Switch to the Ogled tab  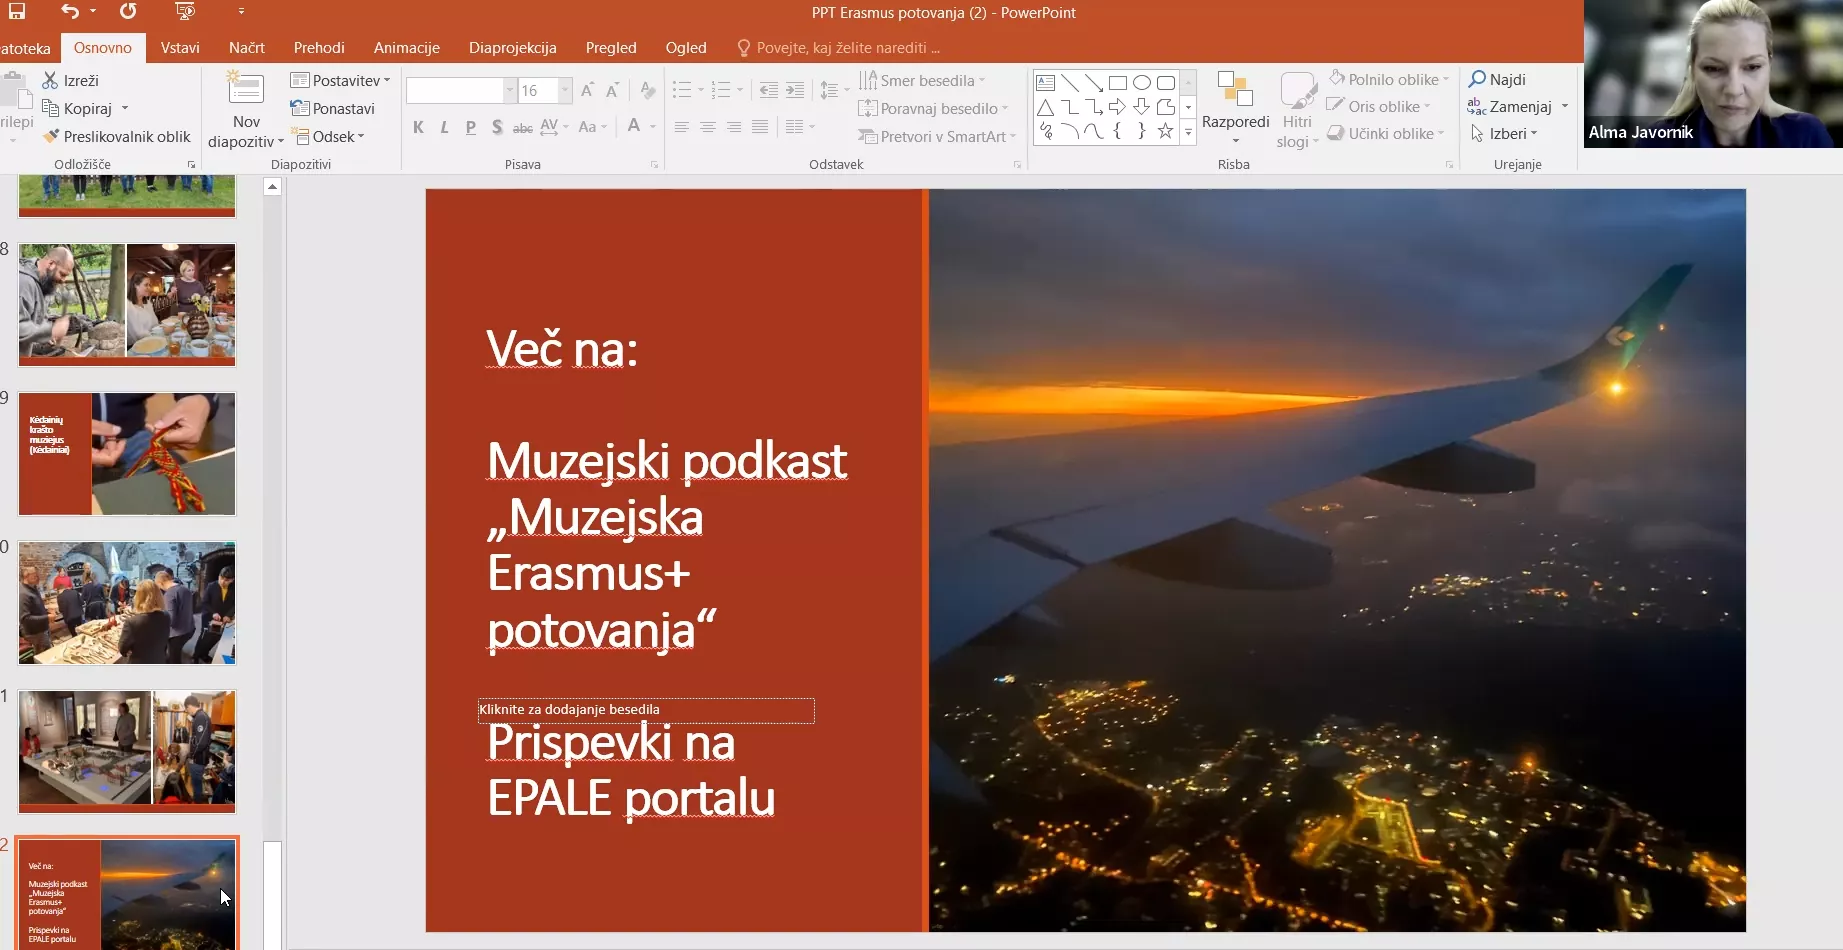tap(686, 48)
